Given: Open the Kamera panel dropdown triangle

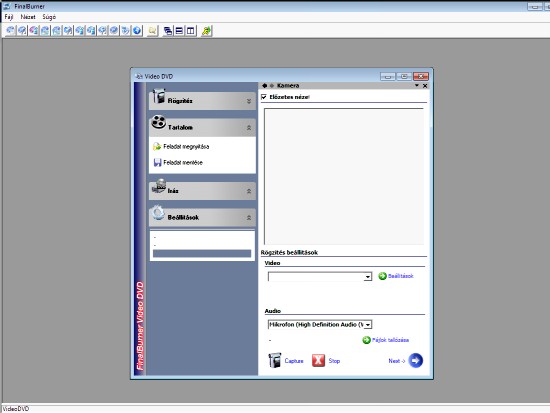Looking at the screenshot, I should pos(417,85).
